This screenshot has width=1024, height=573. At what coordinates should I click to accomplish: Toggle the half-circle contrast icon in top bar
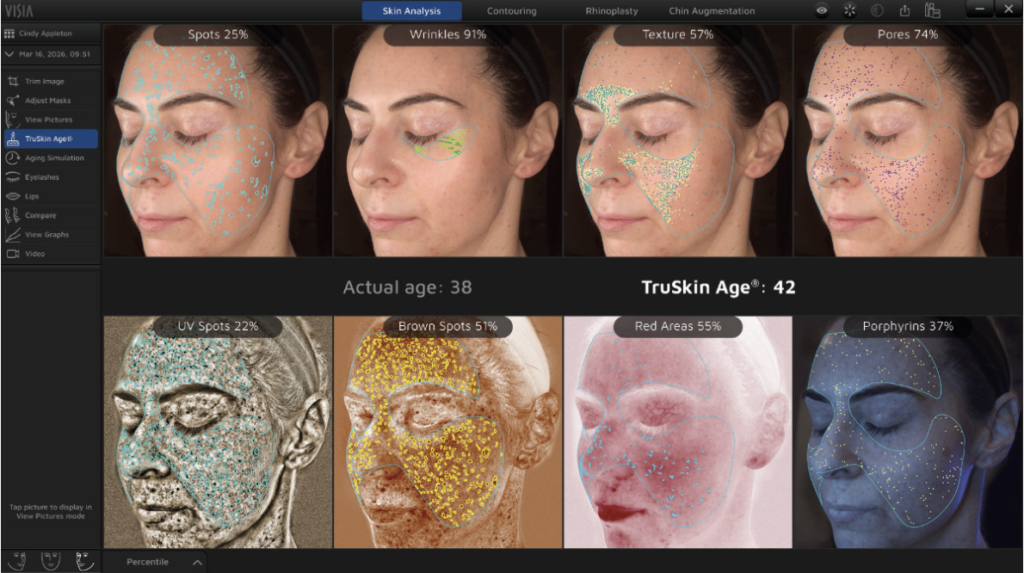(x=877, y=10)
